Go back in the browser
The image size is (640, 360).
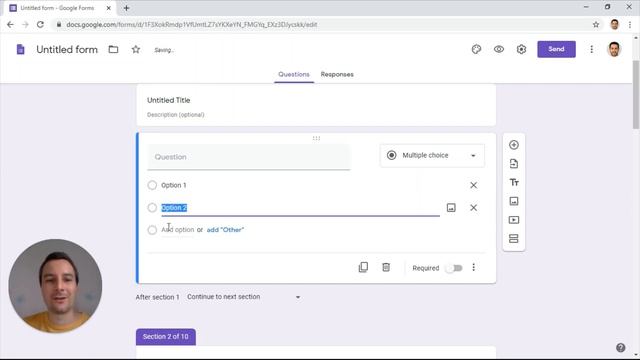11,24
